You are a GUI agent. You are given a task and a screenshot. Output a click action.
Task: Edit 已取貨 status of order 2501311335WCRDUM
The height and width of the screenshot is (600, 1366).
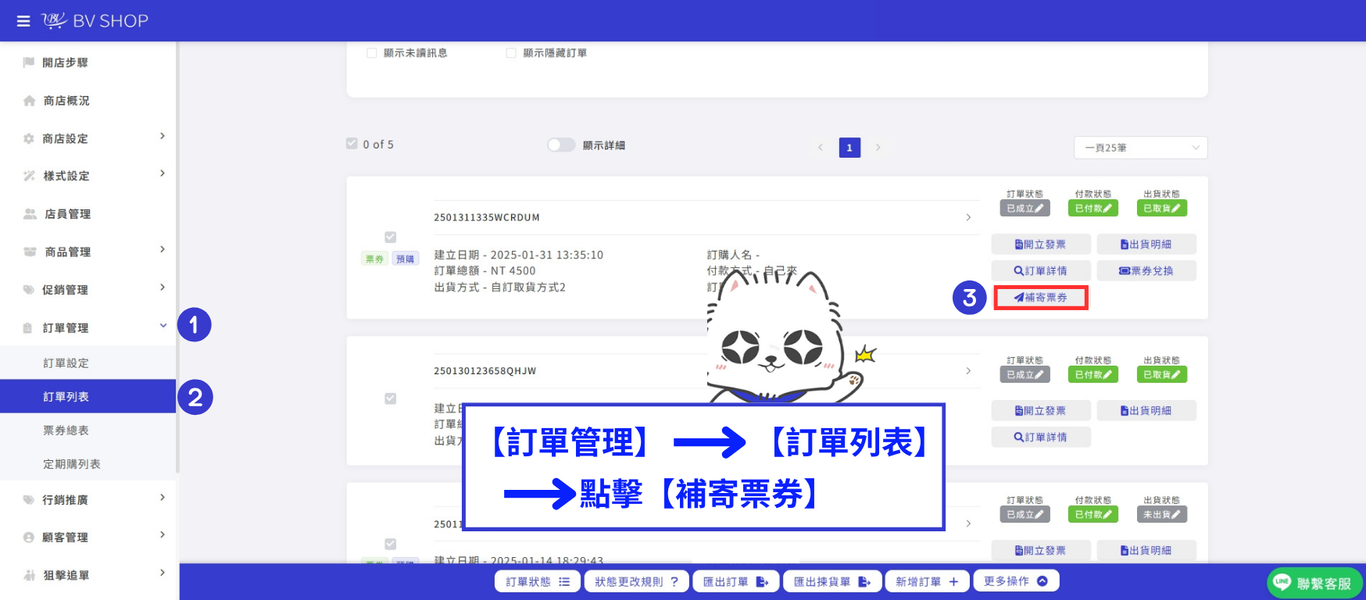1162,208
